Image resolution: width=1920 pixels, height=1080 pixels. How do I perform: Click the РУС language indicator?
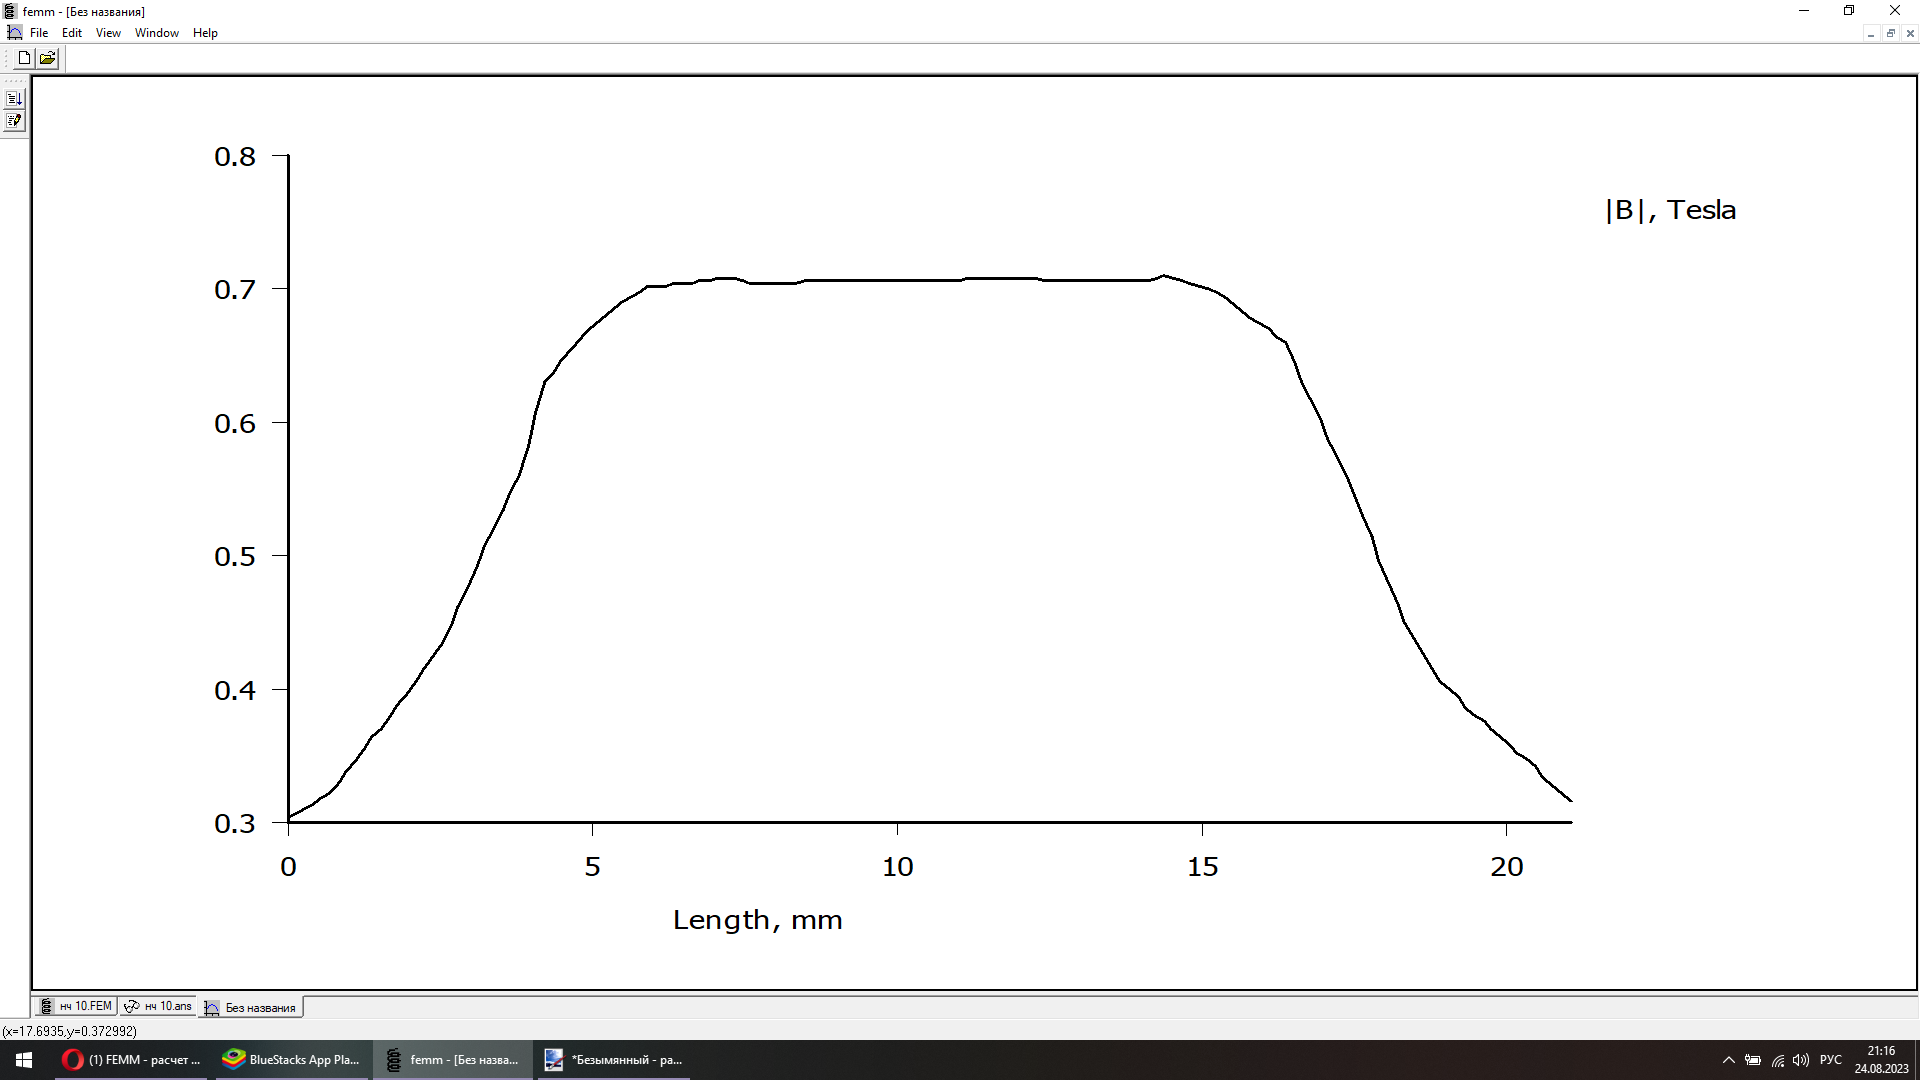1830,1060
